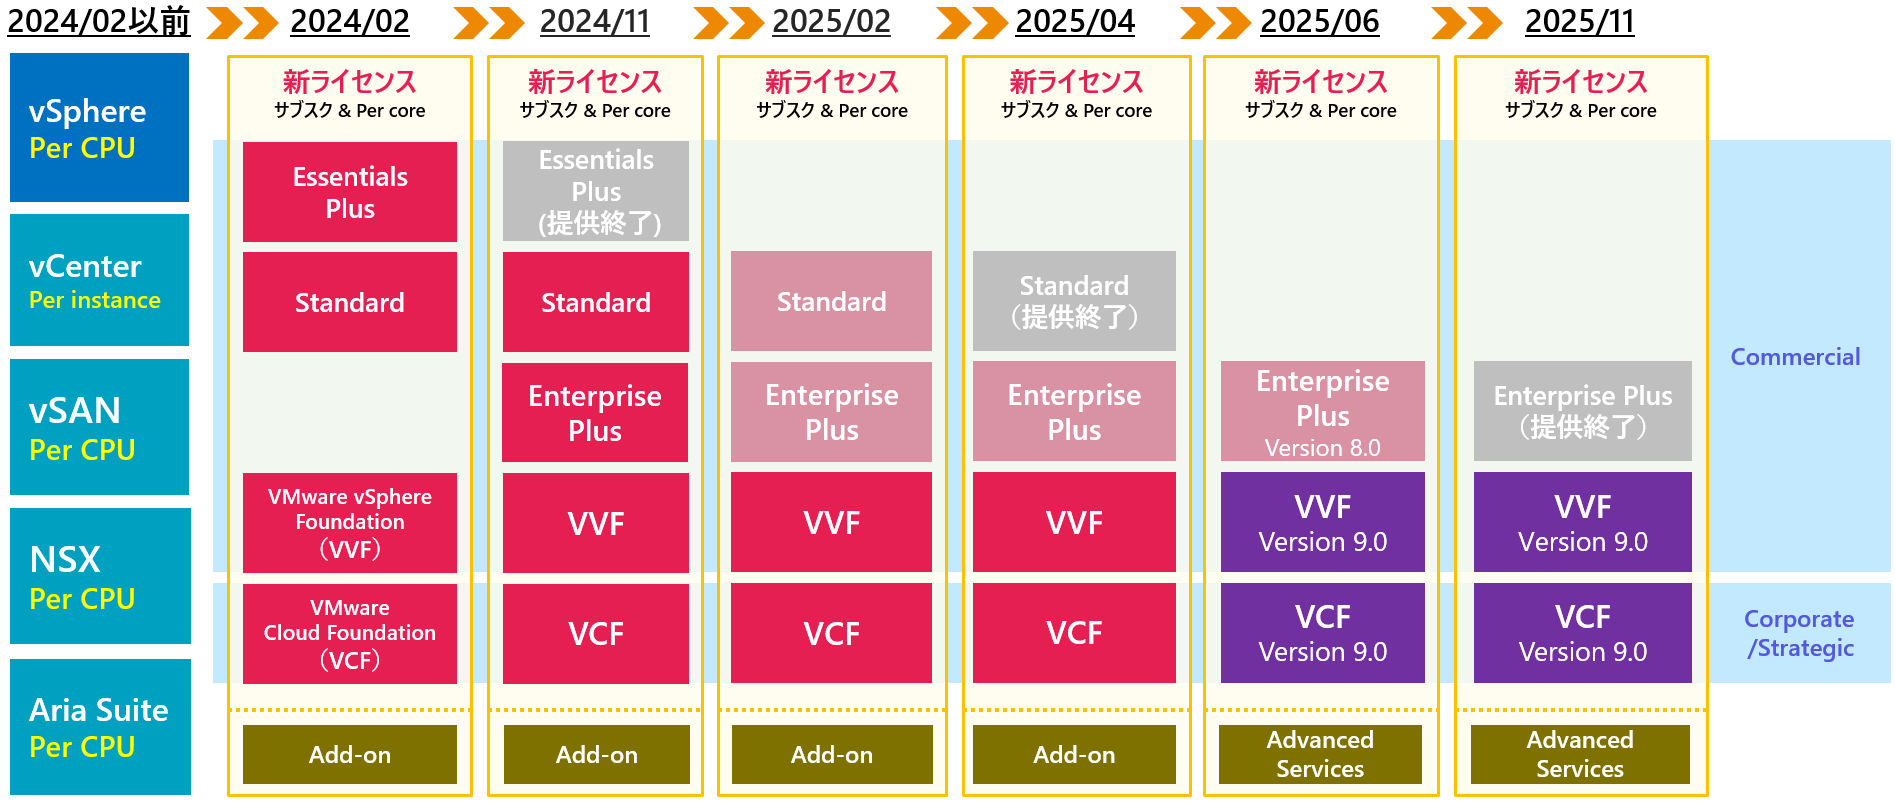The width and height of the screenshot is (1895, 807).
Task: Click the orange arrows before 2024/02
Action: 242,23
